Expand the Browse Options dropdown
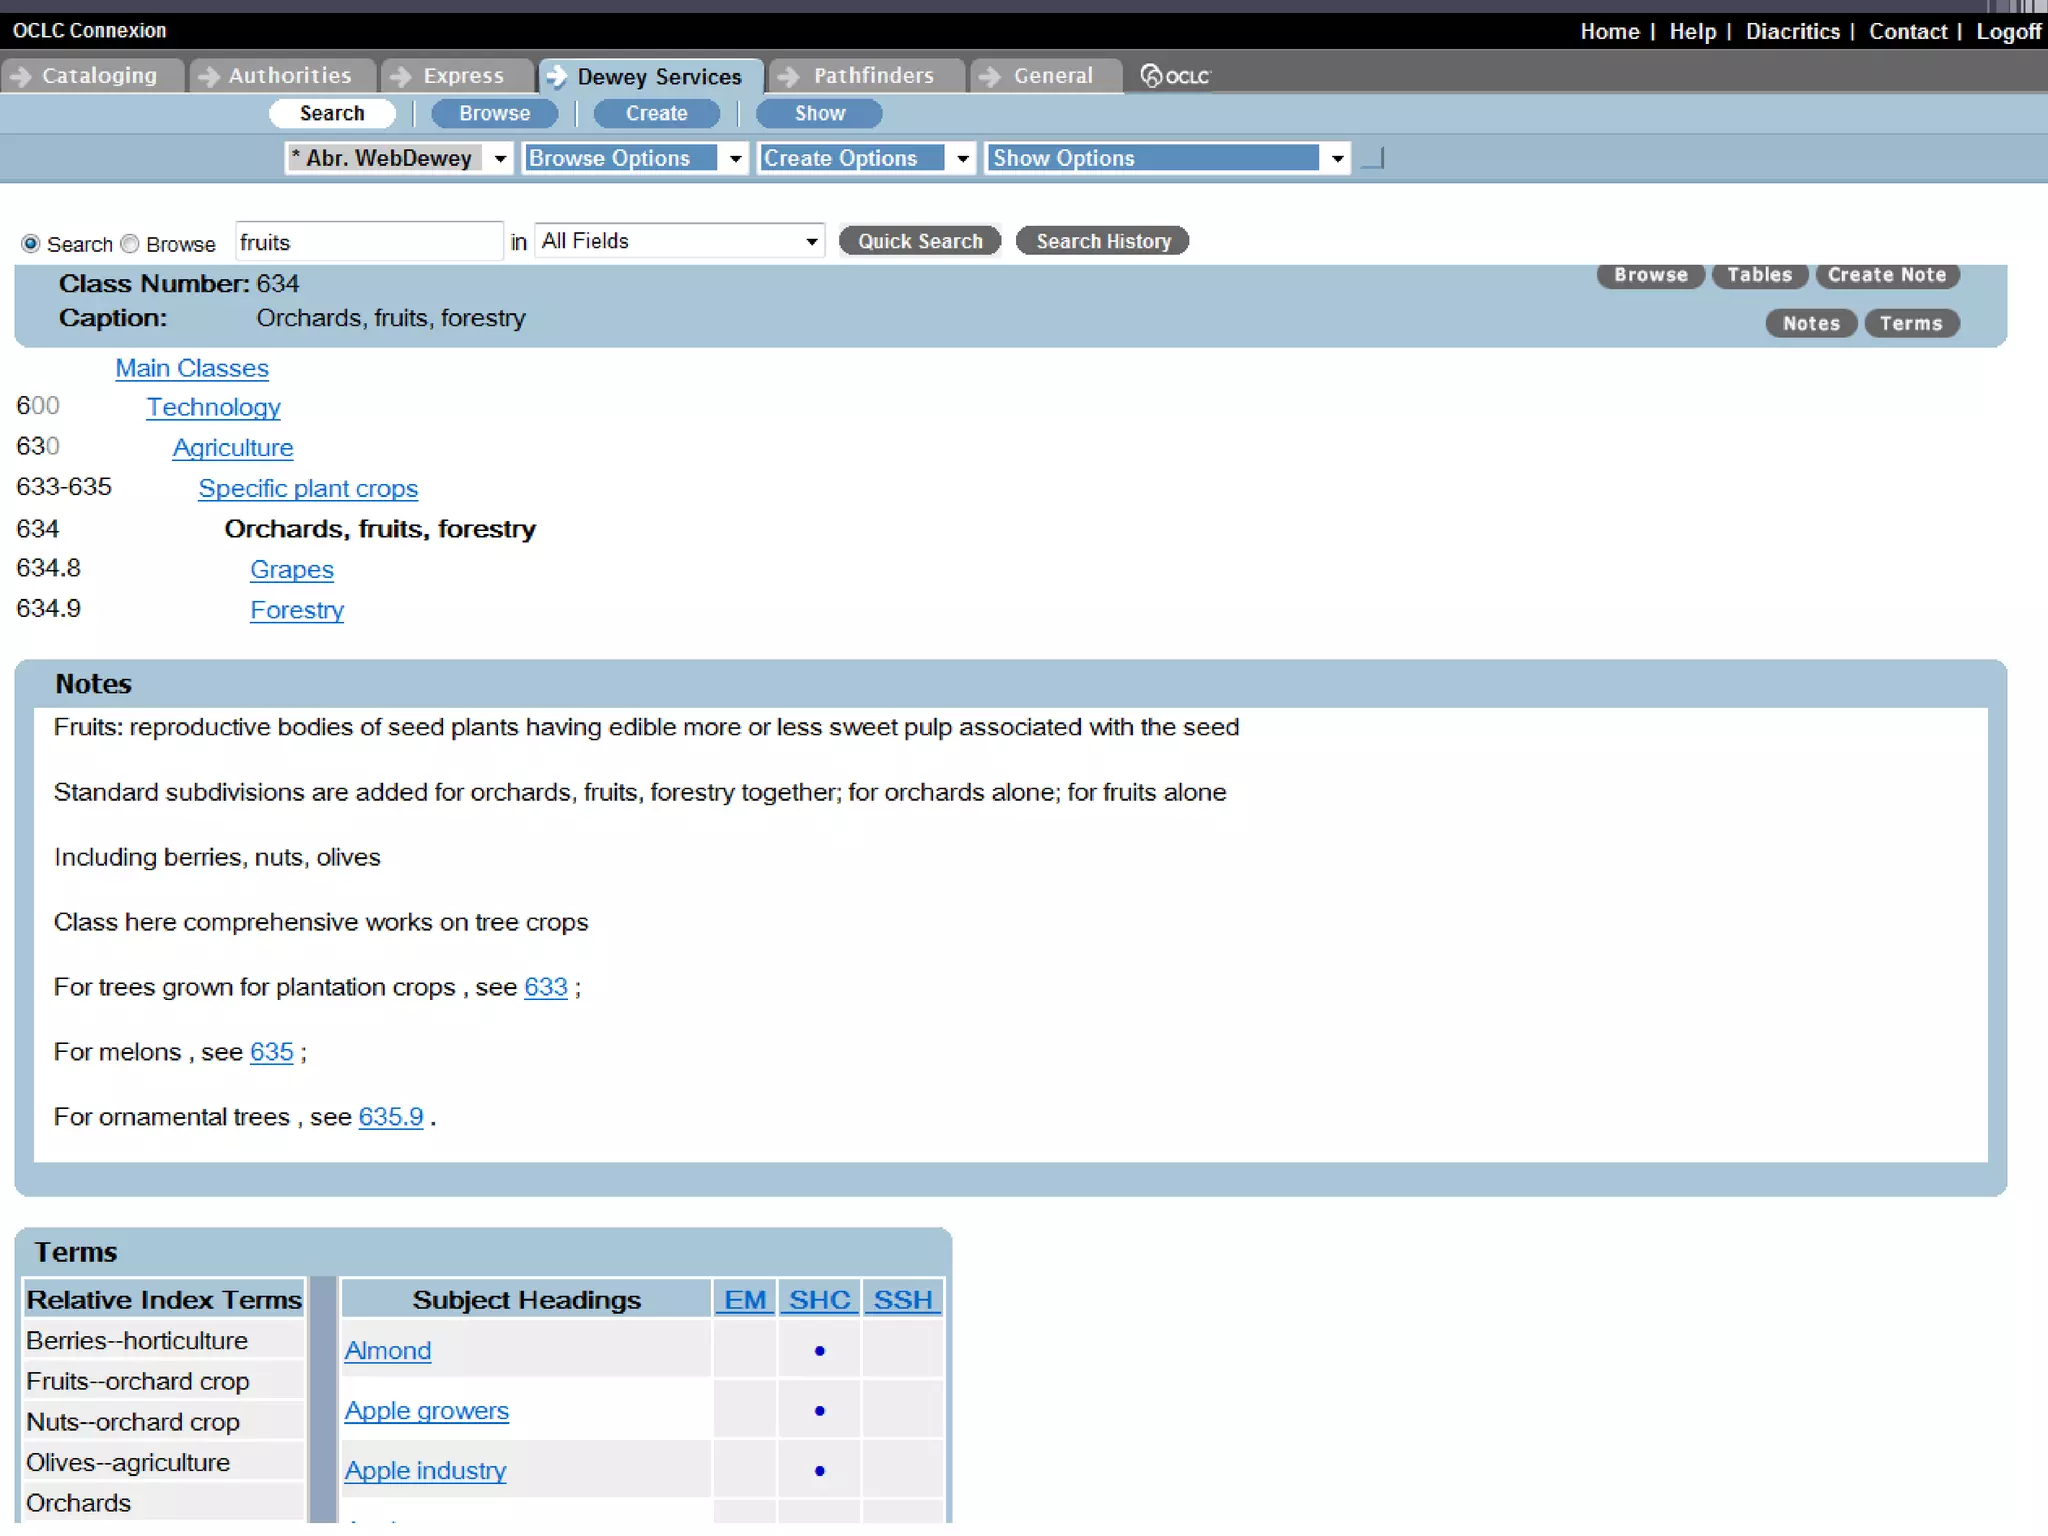Screen dimensions: 2048x1536 tap(634, 158)
